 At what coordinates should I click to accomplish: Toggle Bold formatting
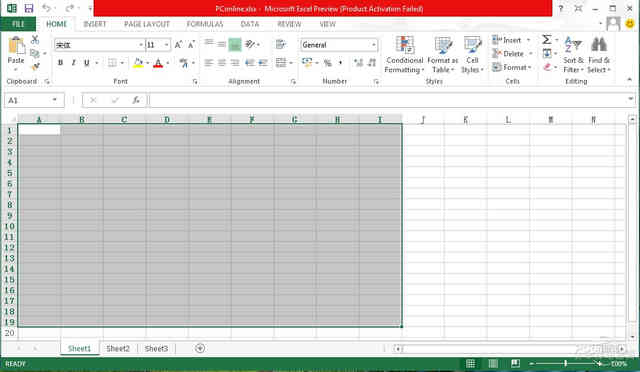[x=60, y=63]
